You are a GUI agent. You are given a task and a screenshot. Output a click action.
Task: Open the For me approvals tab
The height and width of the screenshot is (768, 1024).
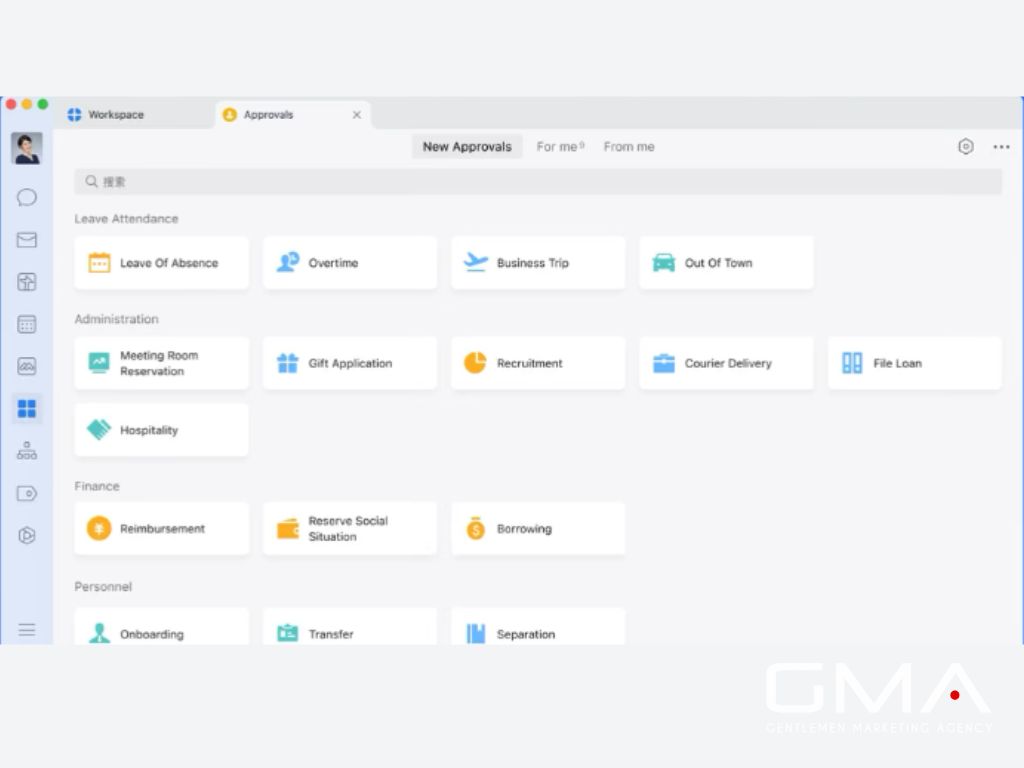pos(559,147)
